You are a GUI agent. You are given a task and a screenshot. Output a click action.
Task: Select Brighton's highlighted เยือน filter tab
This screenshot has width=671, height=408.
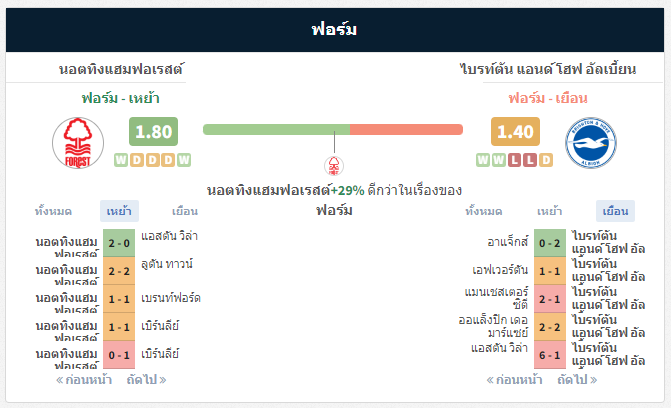pos(615,211)
